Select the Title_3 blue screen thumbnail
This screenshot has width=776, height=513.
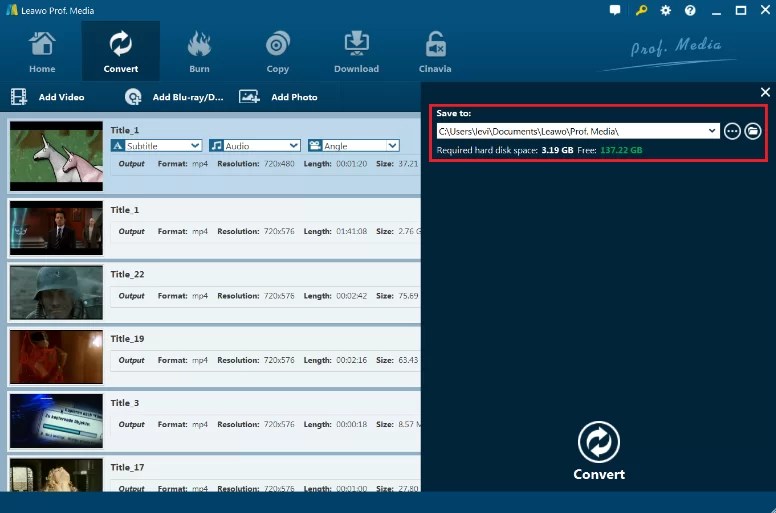pos(56,421)
